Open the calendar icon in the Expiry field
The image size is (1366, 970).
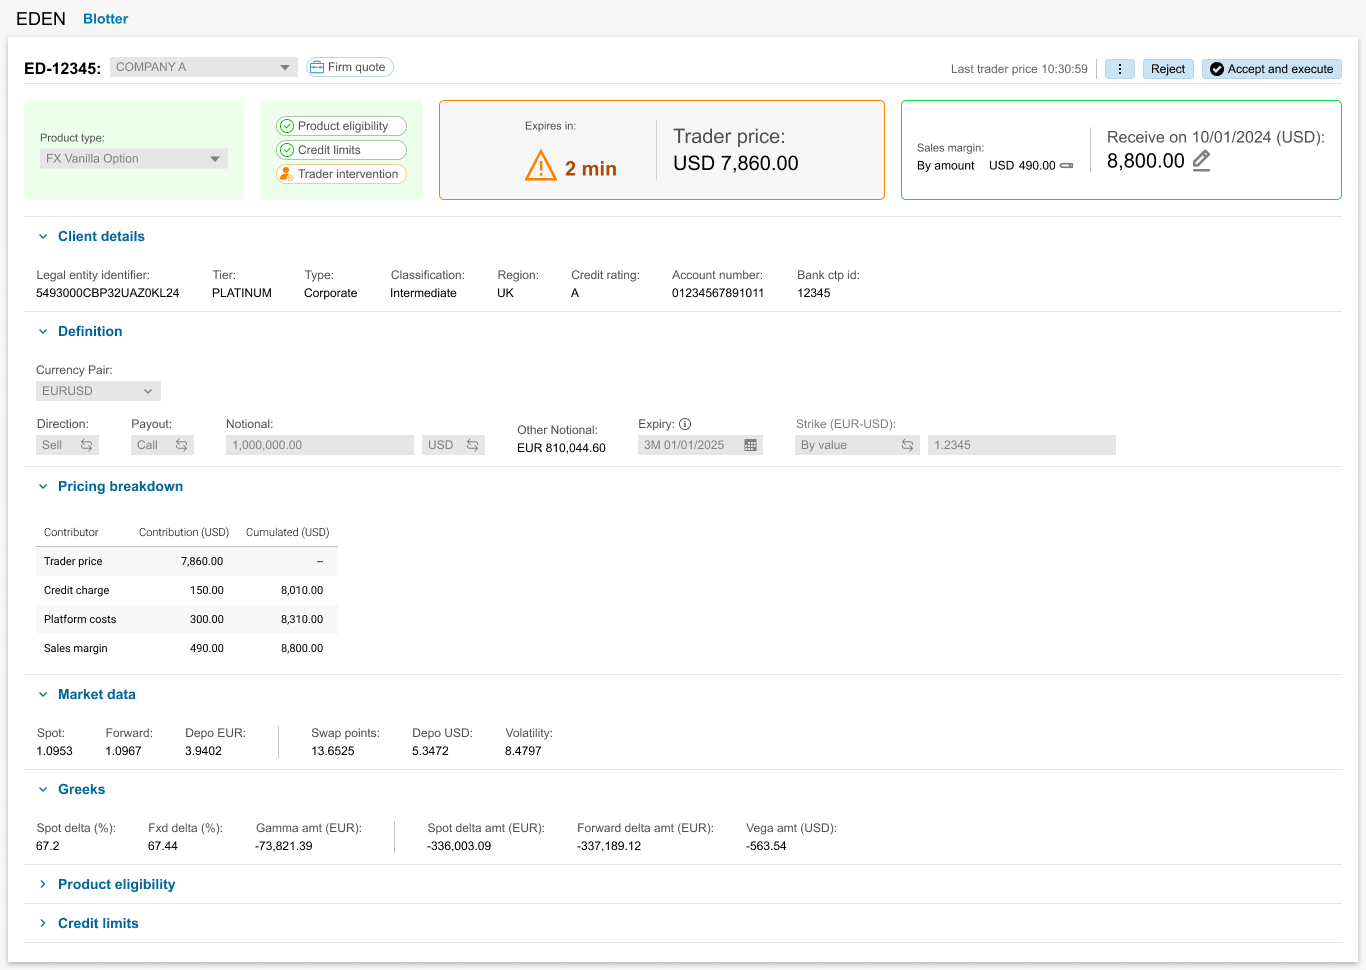[x=751, y=445]
